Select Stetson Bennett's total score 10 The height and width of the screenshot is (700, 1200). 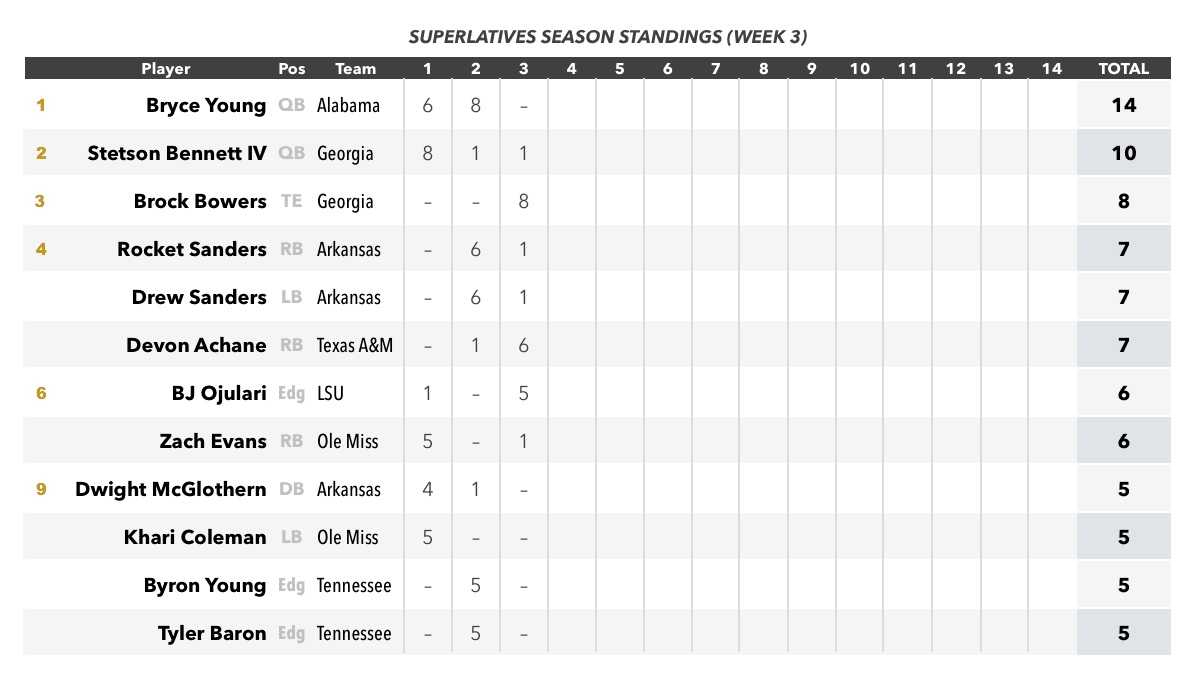tap(1124, 153)
